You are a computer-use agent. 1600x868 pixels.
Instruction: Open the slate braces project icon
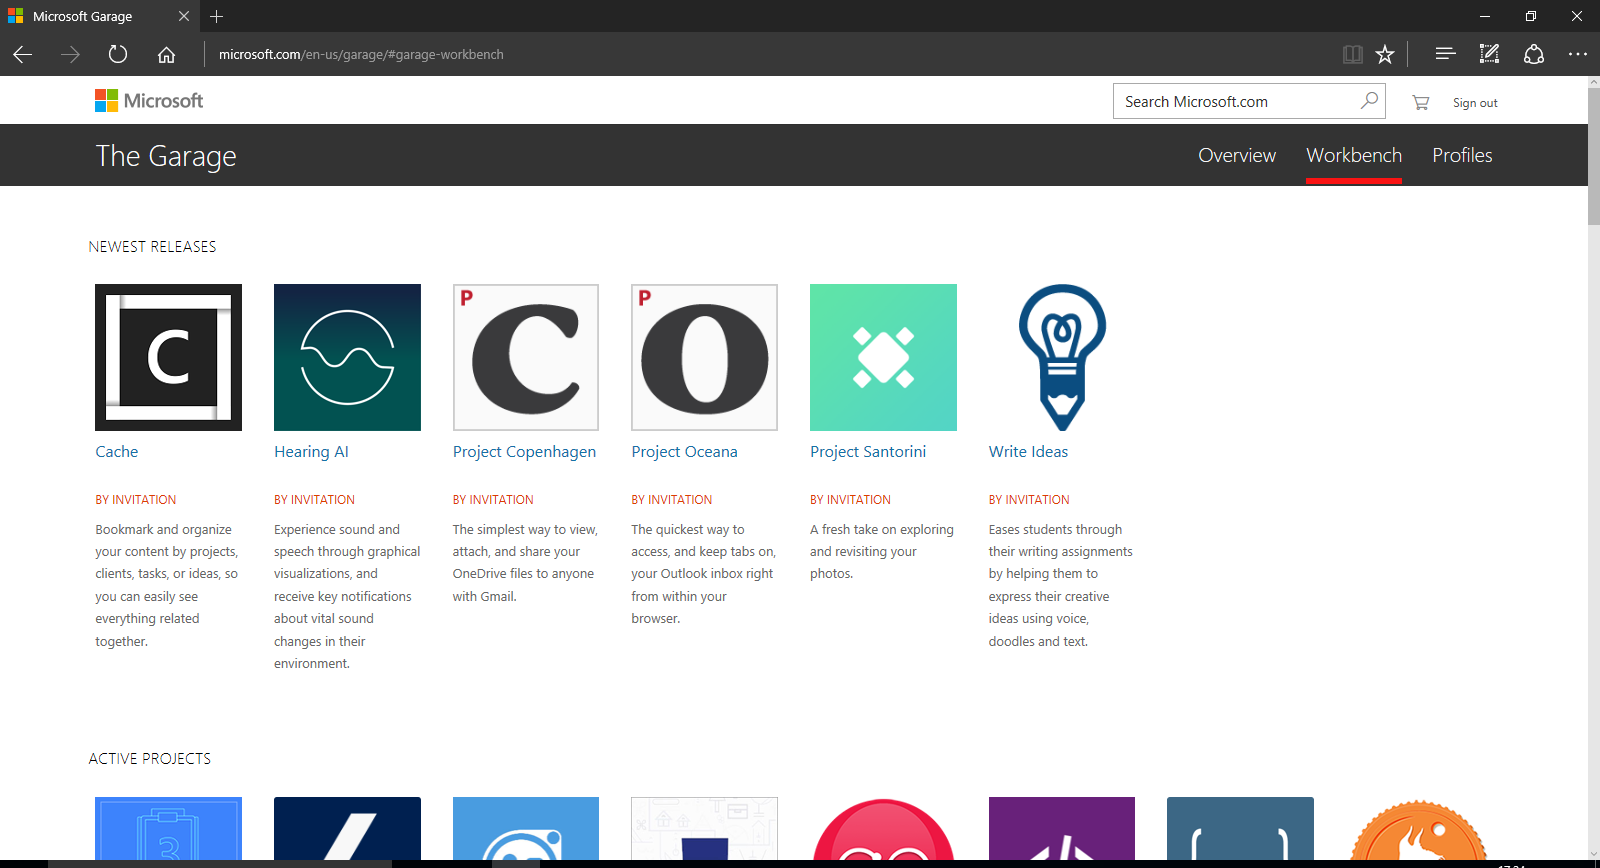1240,829
